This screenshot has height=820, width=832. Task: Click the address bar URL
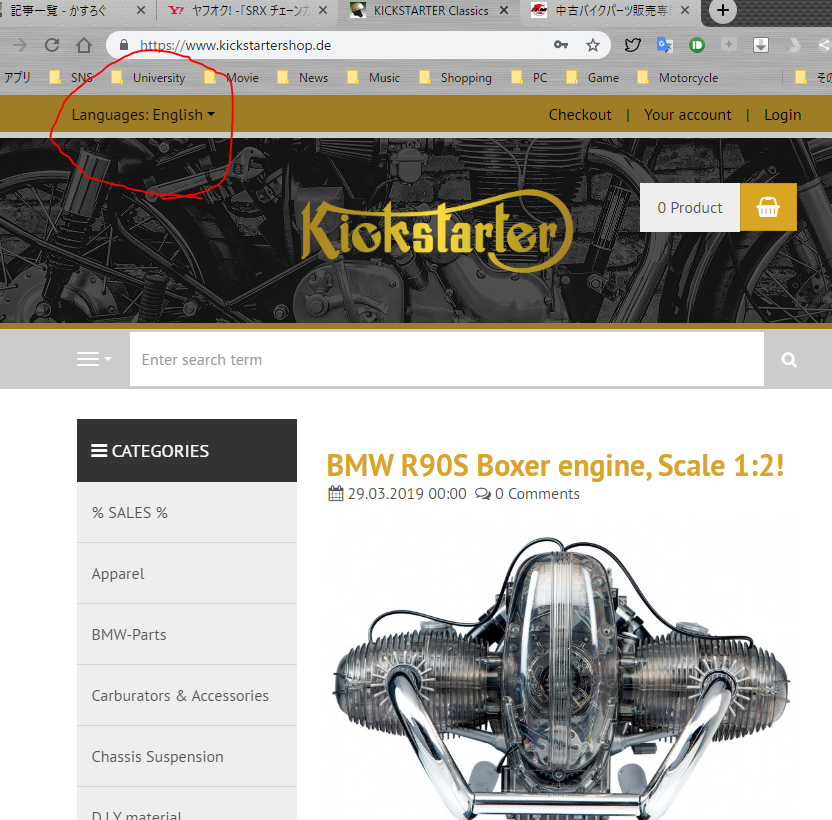point(235,46)
